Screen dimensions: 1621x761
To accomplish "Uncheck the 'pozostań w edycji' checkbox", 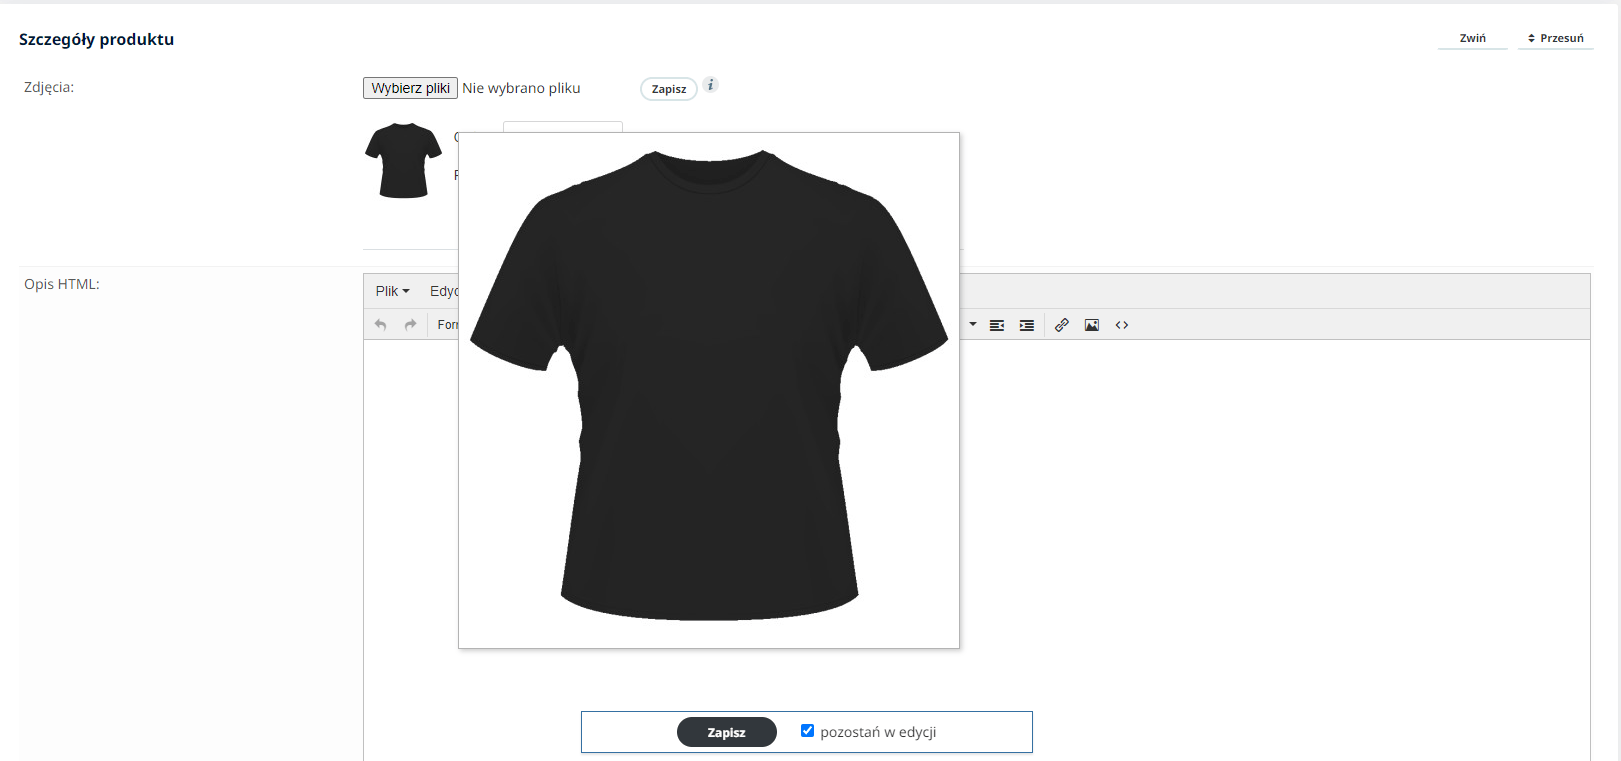I will click(807, 731).
